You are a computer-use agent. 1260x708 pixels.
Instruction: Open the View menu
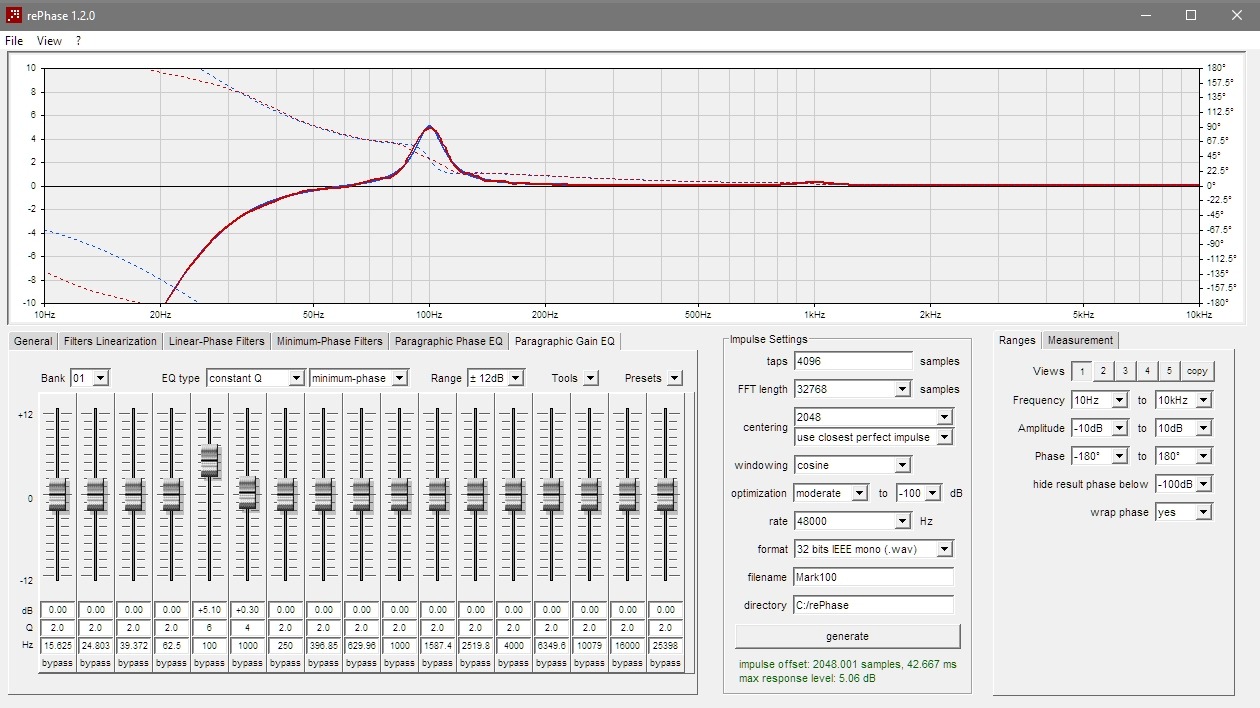pos(49,41)
